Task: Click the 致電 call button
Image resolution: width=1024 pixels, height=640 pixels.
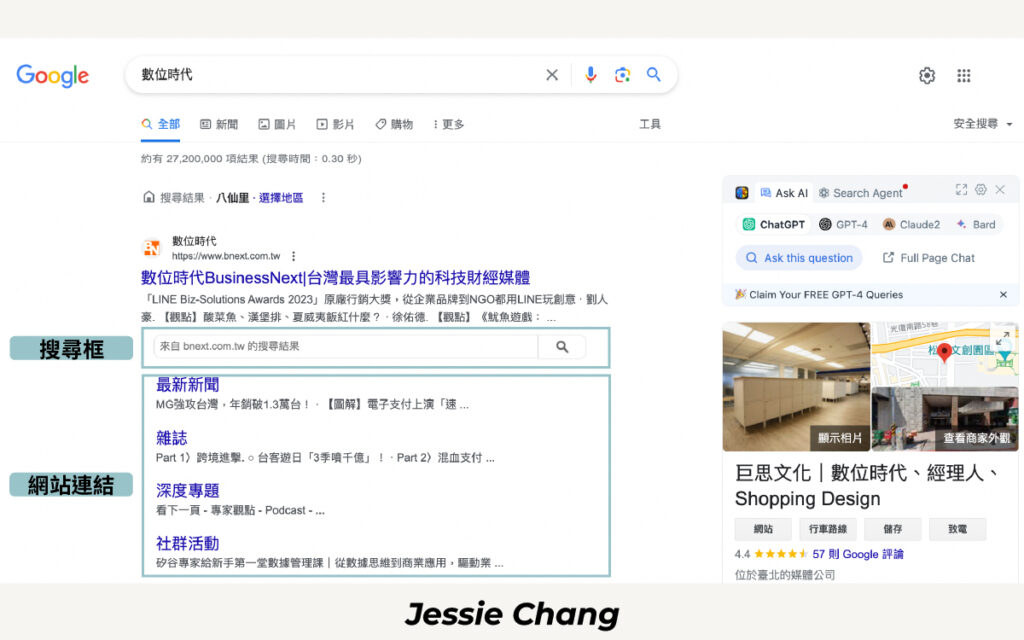Action: (x=957, y=529)
